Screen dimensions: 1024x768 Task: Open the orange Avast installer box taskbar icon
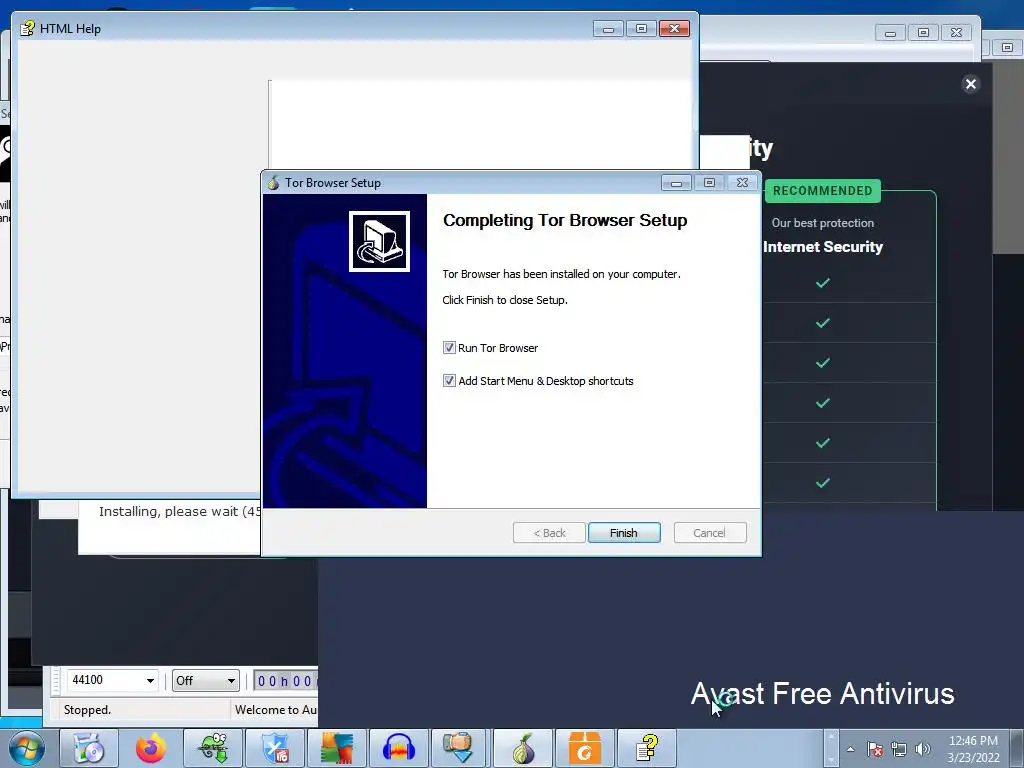pos(584,748)
